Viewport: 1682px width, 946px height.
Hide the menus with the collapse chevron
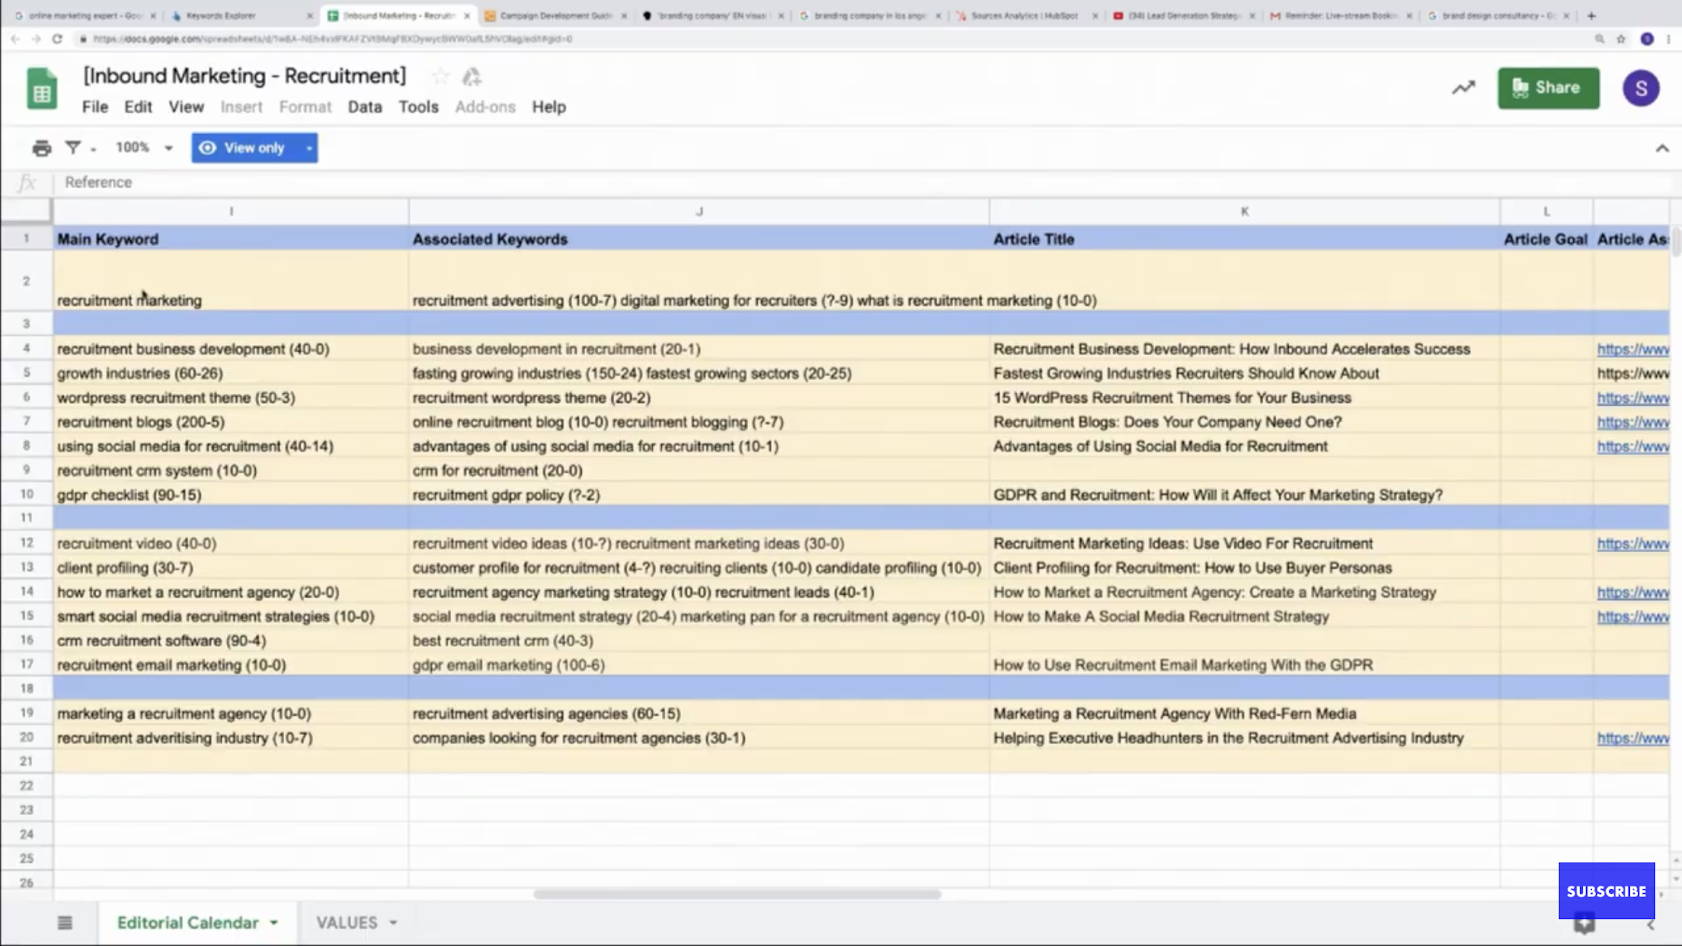tap(1661, 148)
